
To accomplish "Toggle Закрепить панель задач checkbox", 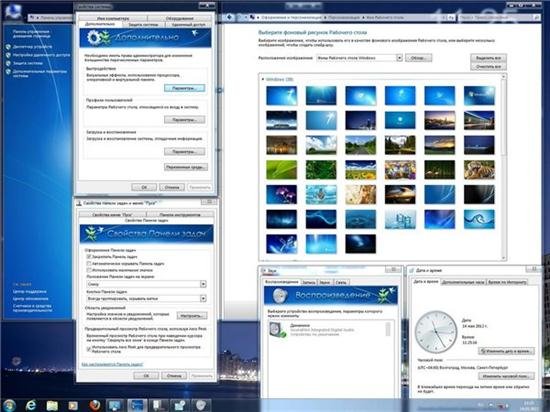I will point(89,257).
